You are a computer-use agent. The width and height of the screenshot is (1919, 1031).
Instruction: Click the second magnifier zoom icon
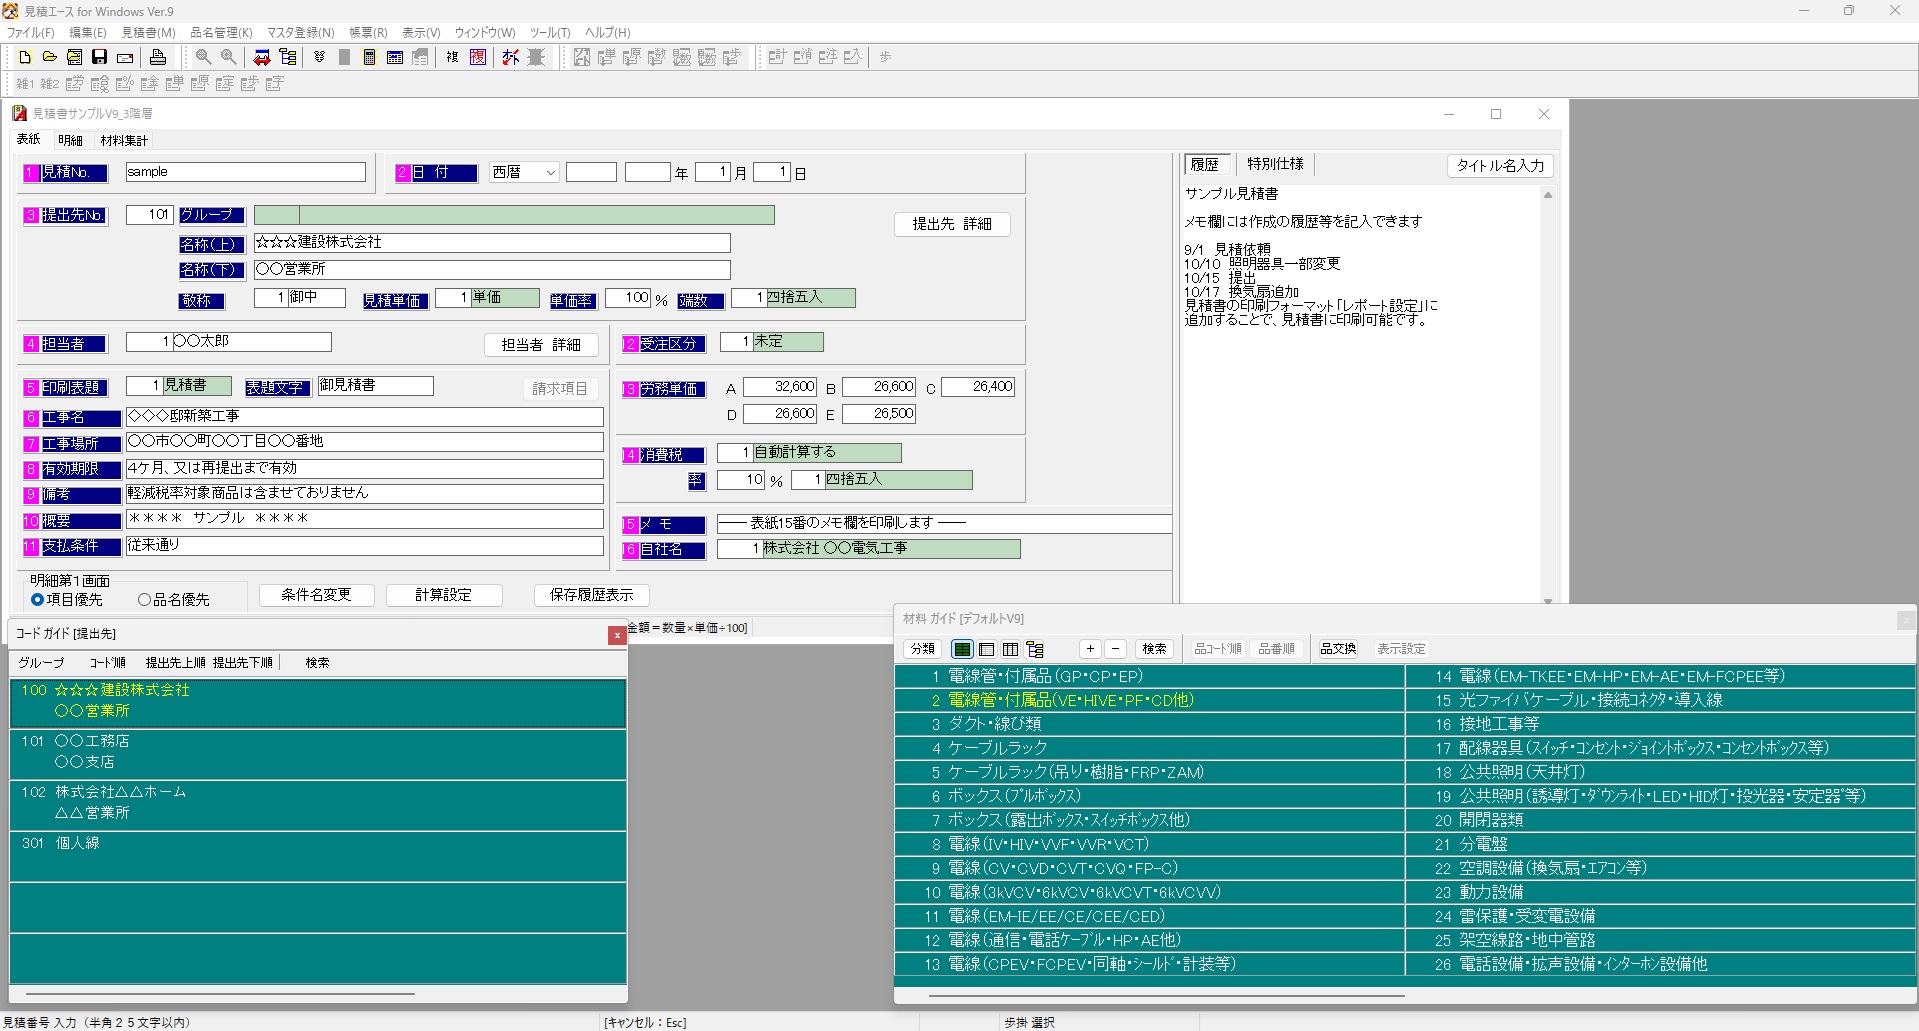tap(228, 57)
